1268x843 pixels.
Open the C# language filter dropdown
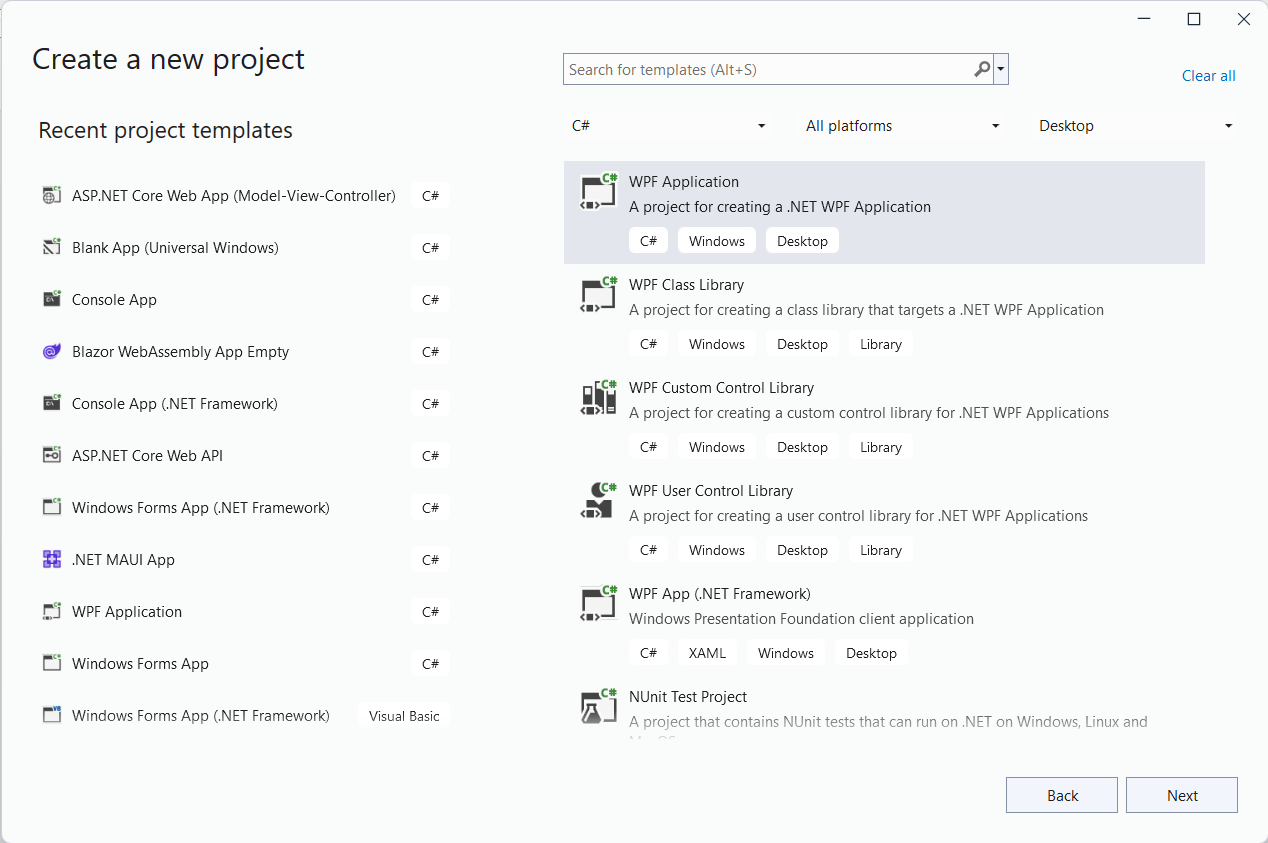tap(668, 126)
